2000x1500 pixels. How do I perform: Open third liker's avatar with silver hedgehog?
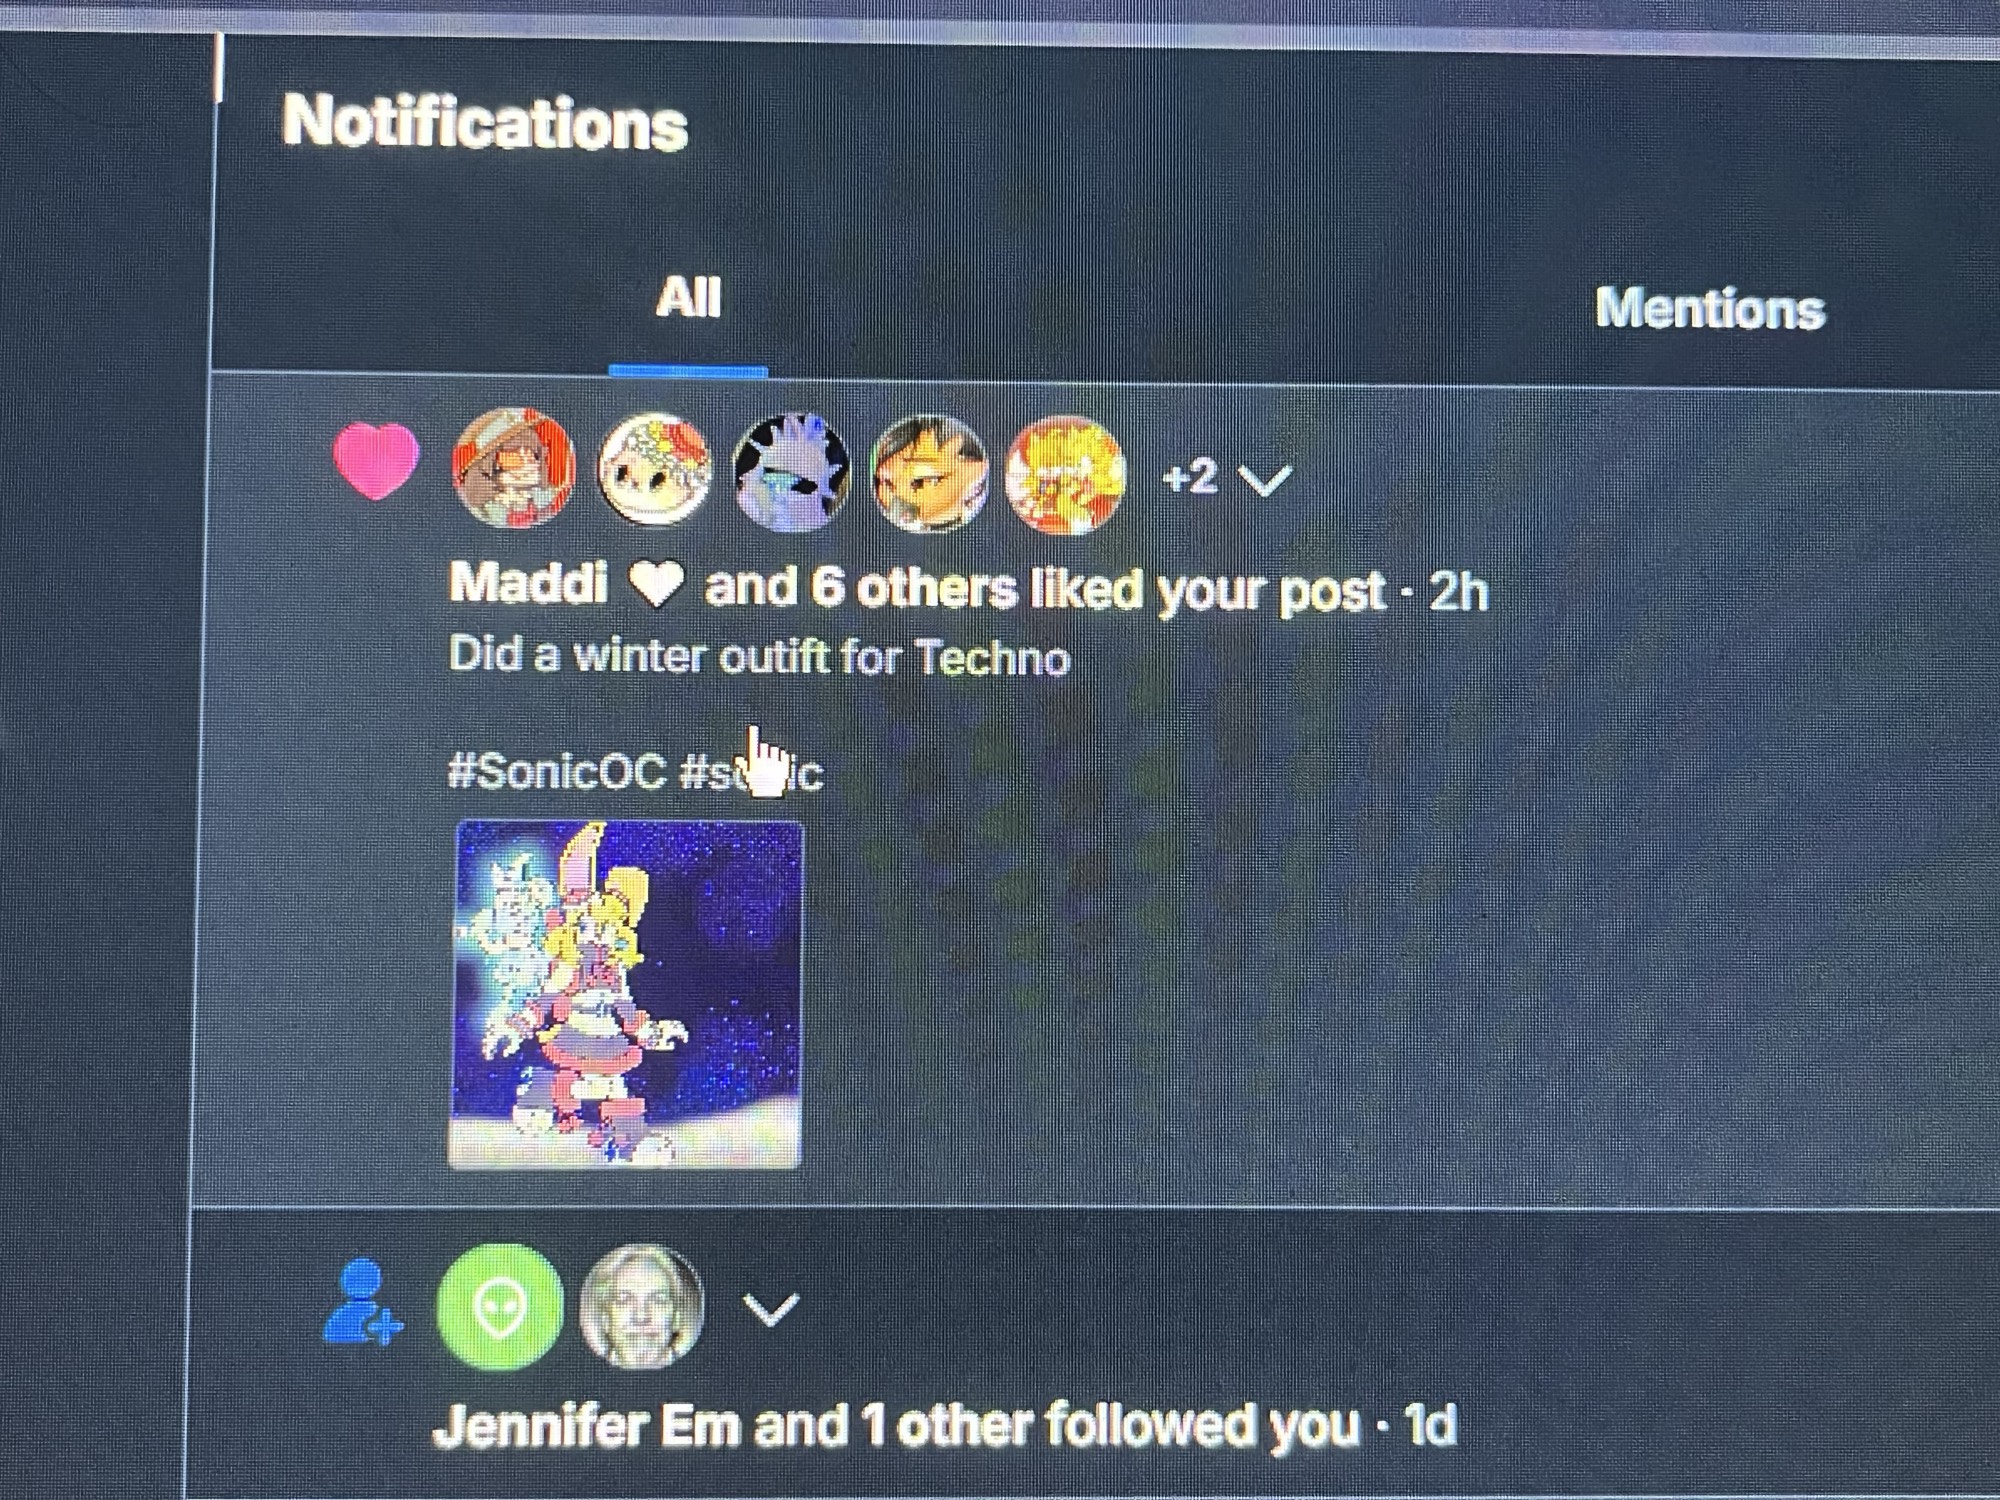[792, 472]
